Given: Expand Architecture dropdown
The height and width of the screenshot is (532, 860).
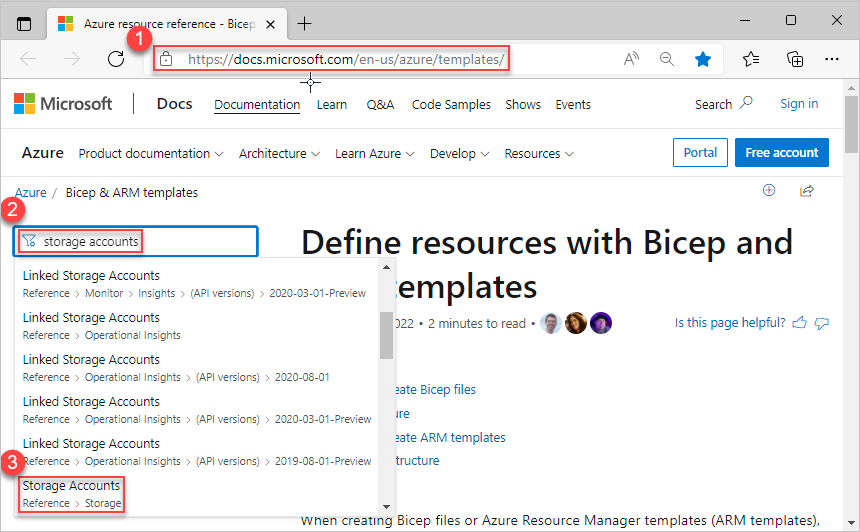Looking at the screenshot, I should tap(279, 154).
